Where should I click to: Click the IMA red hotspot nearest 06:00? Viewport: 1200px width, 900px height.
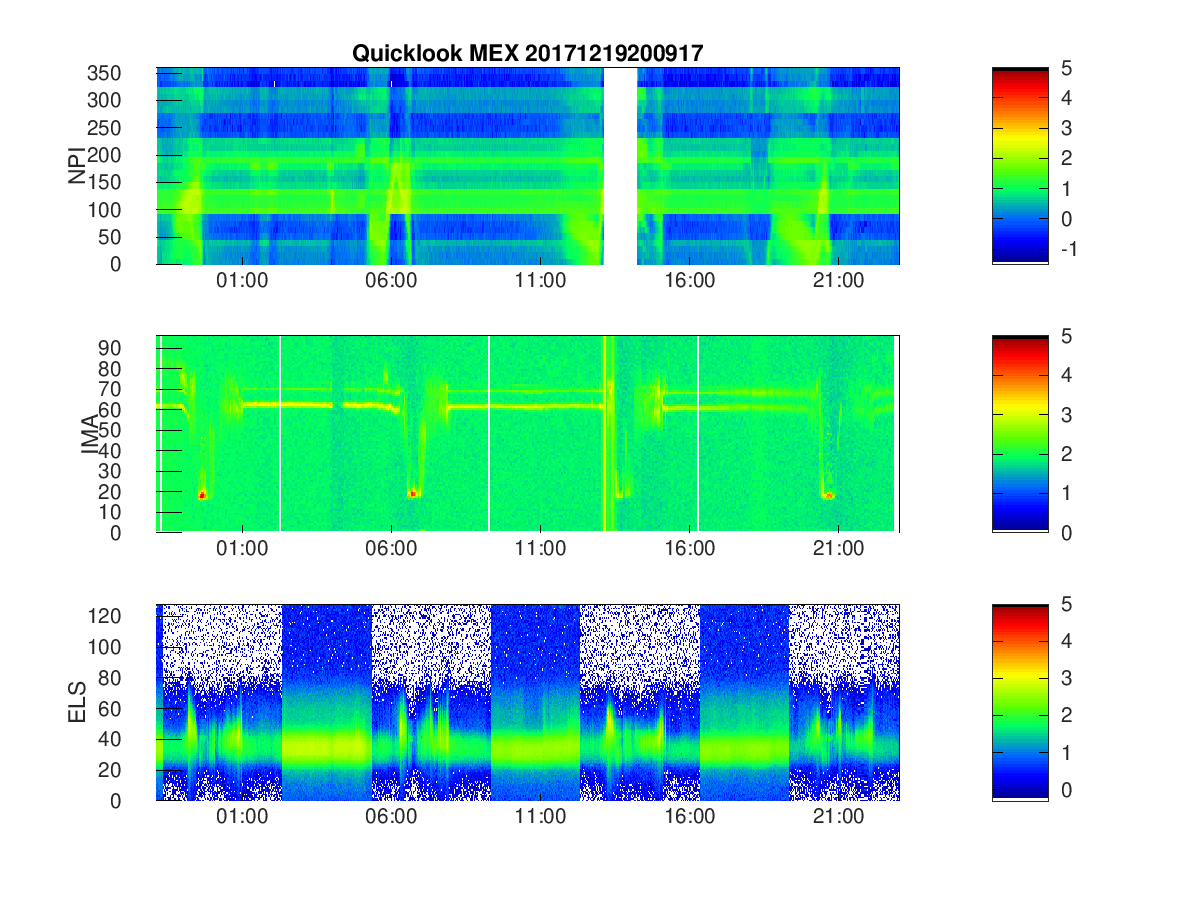pyautogui.click(x=412, y=493)
